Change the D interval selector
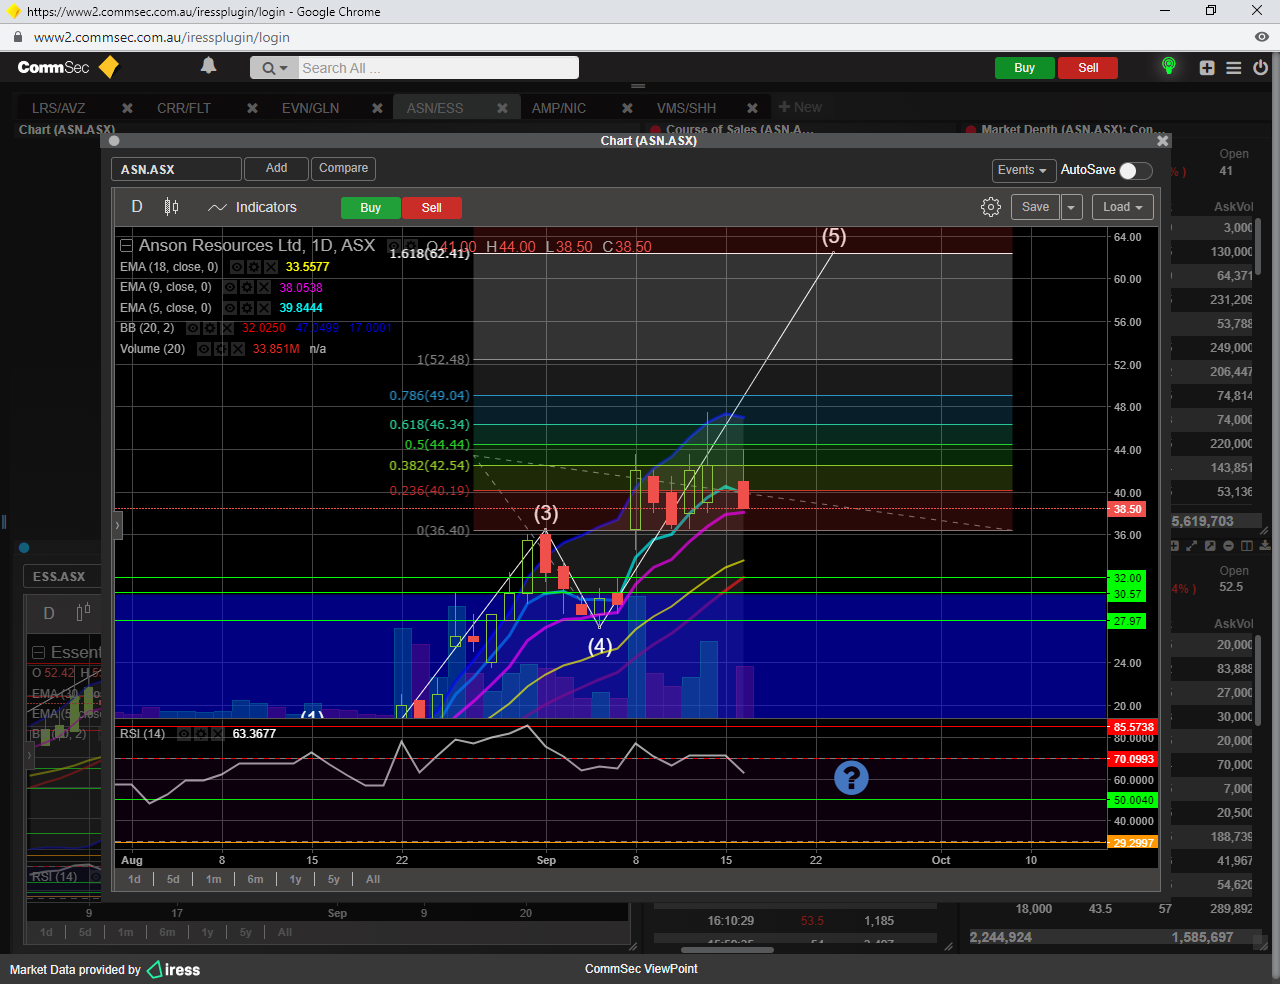This screenshot has width=1280, height=984. tap(137, 207)
